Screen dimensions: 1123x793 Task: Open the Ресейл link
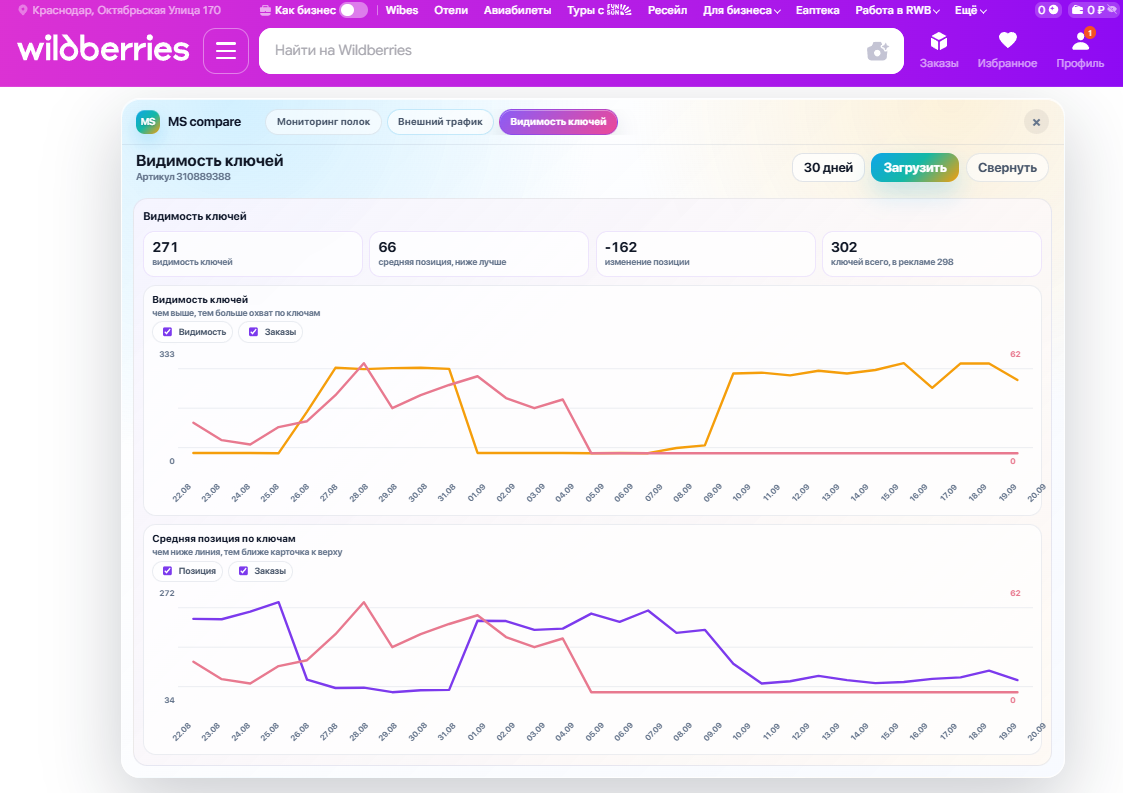tap(667, 10)
